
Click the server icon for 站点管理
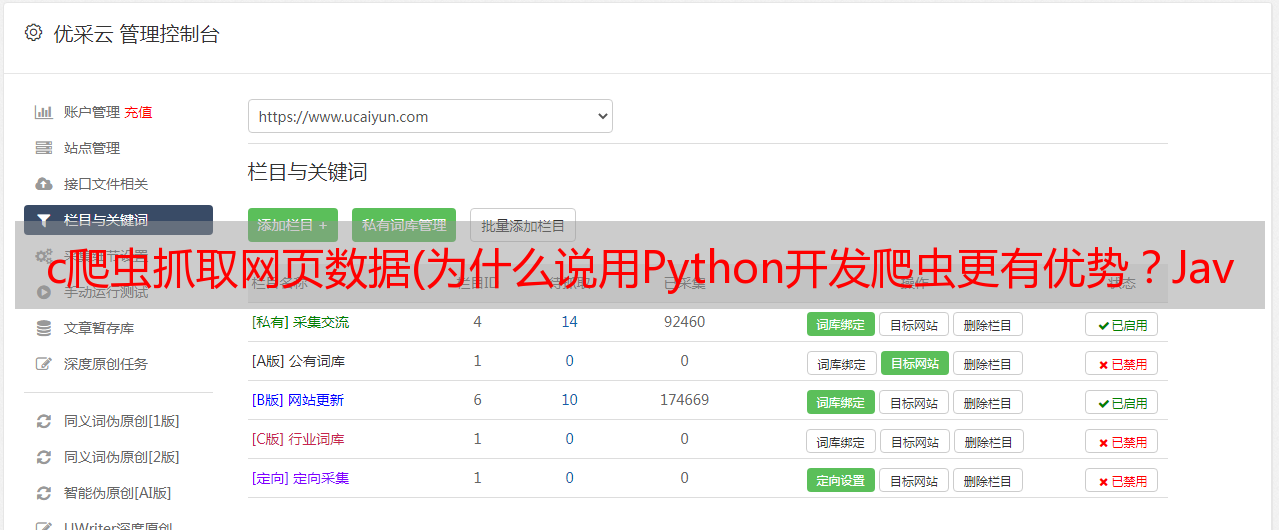click(43, 148)
